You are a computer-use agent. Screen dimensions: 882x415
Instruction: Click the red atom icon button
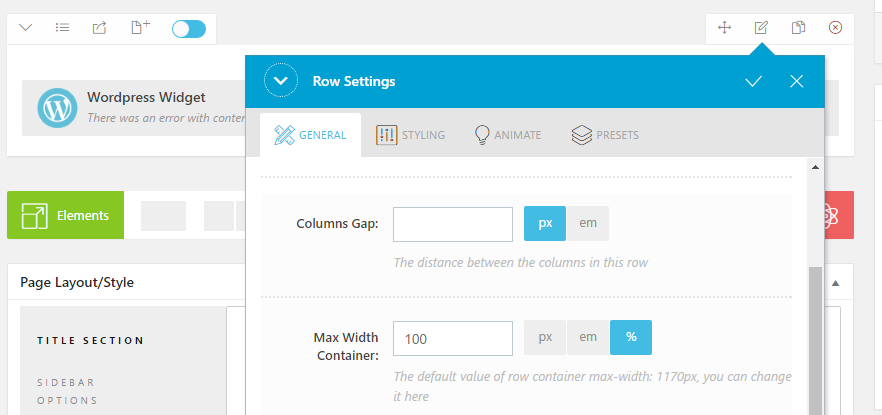tap(828, 215)
